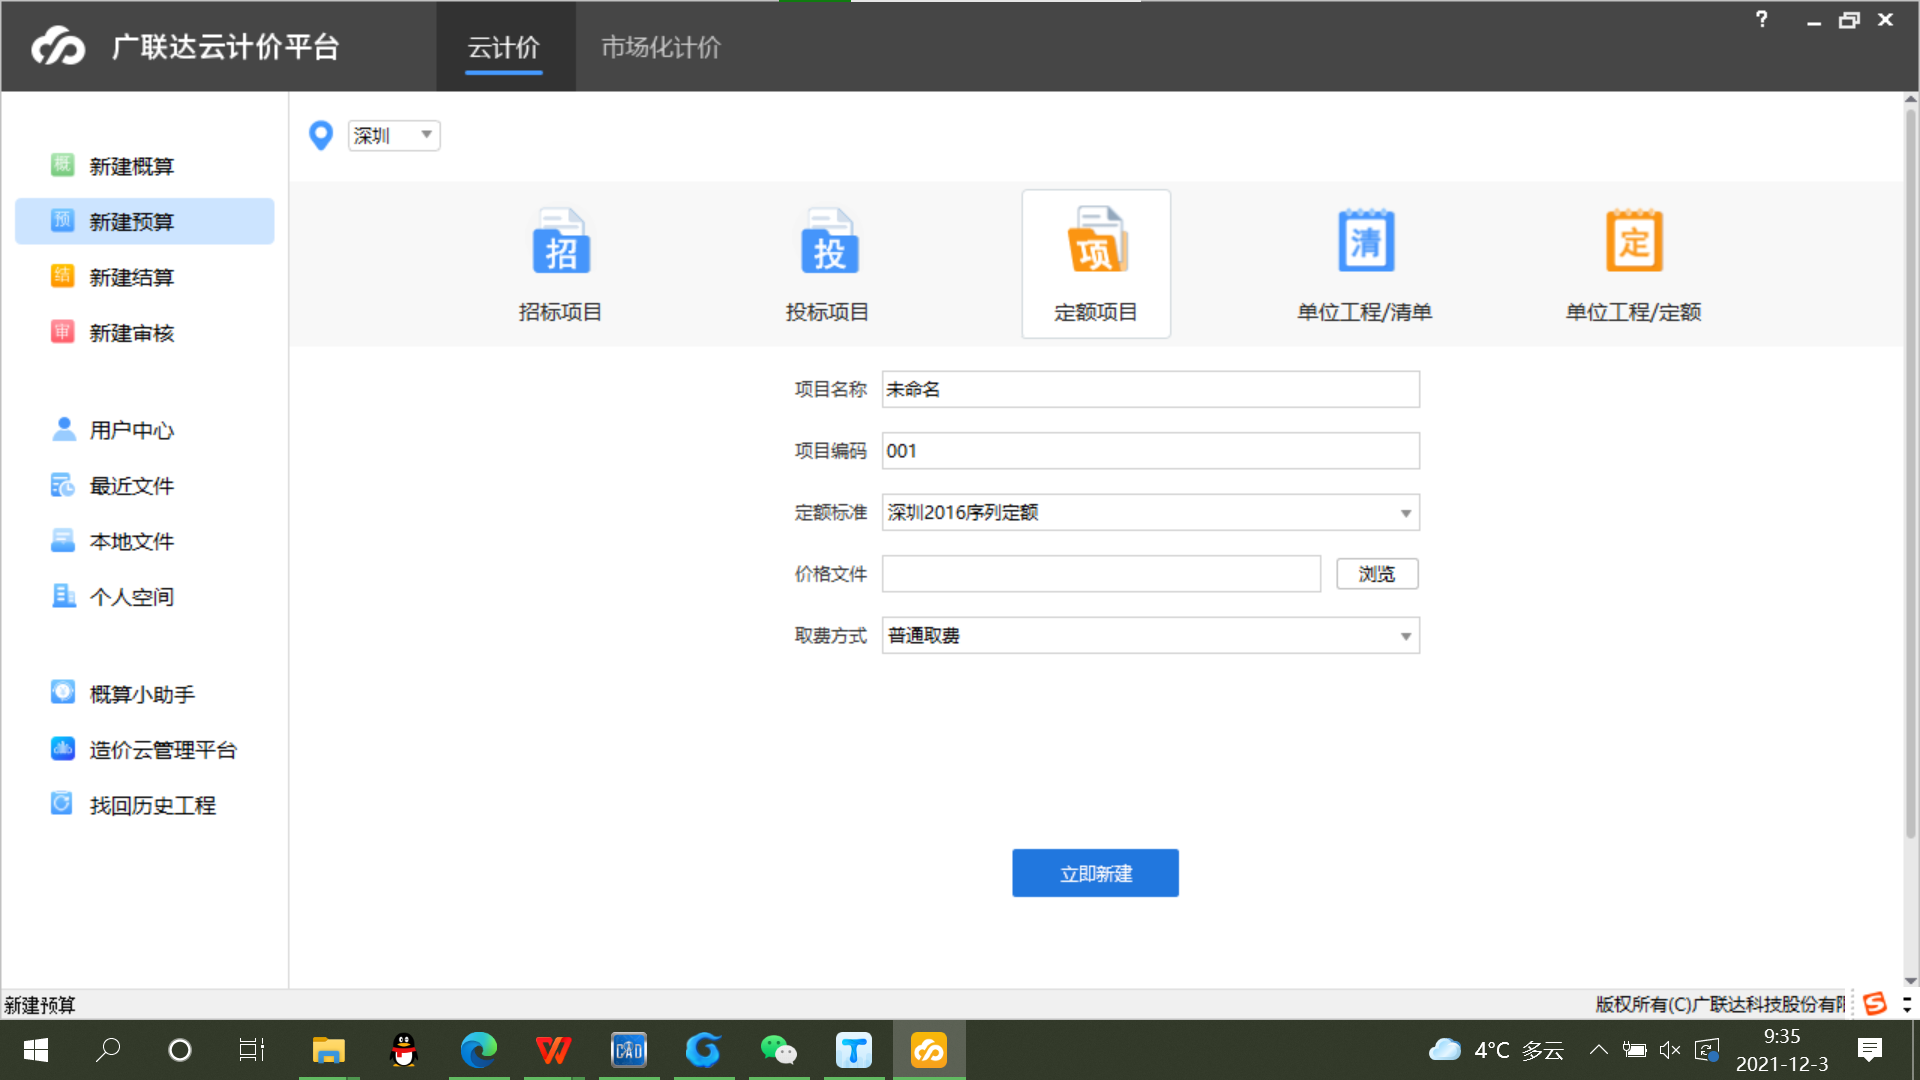
Task: Select the 单位工程/清单 icon
Action: coord(1365,243)
